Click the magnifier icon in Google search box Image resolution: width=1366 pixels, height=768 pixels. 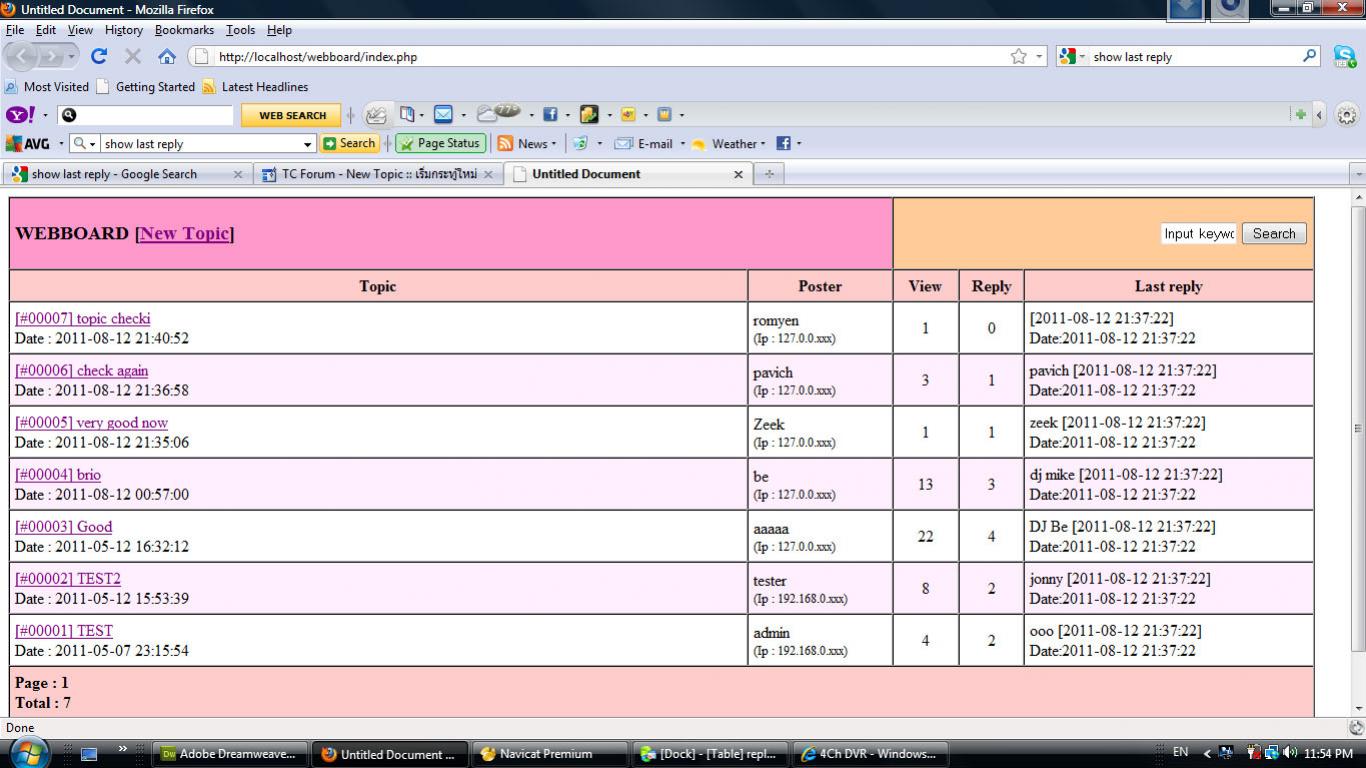(x=1310, y=56)
